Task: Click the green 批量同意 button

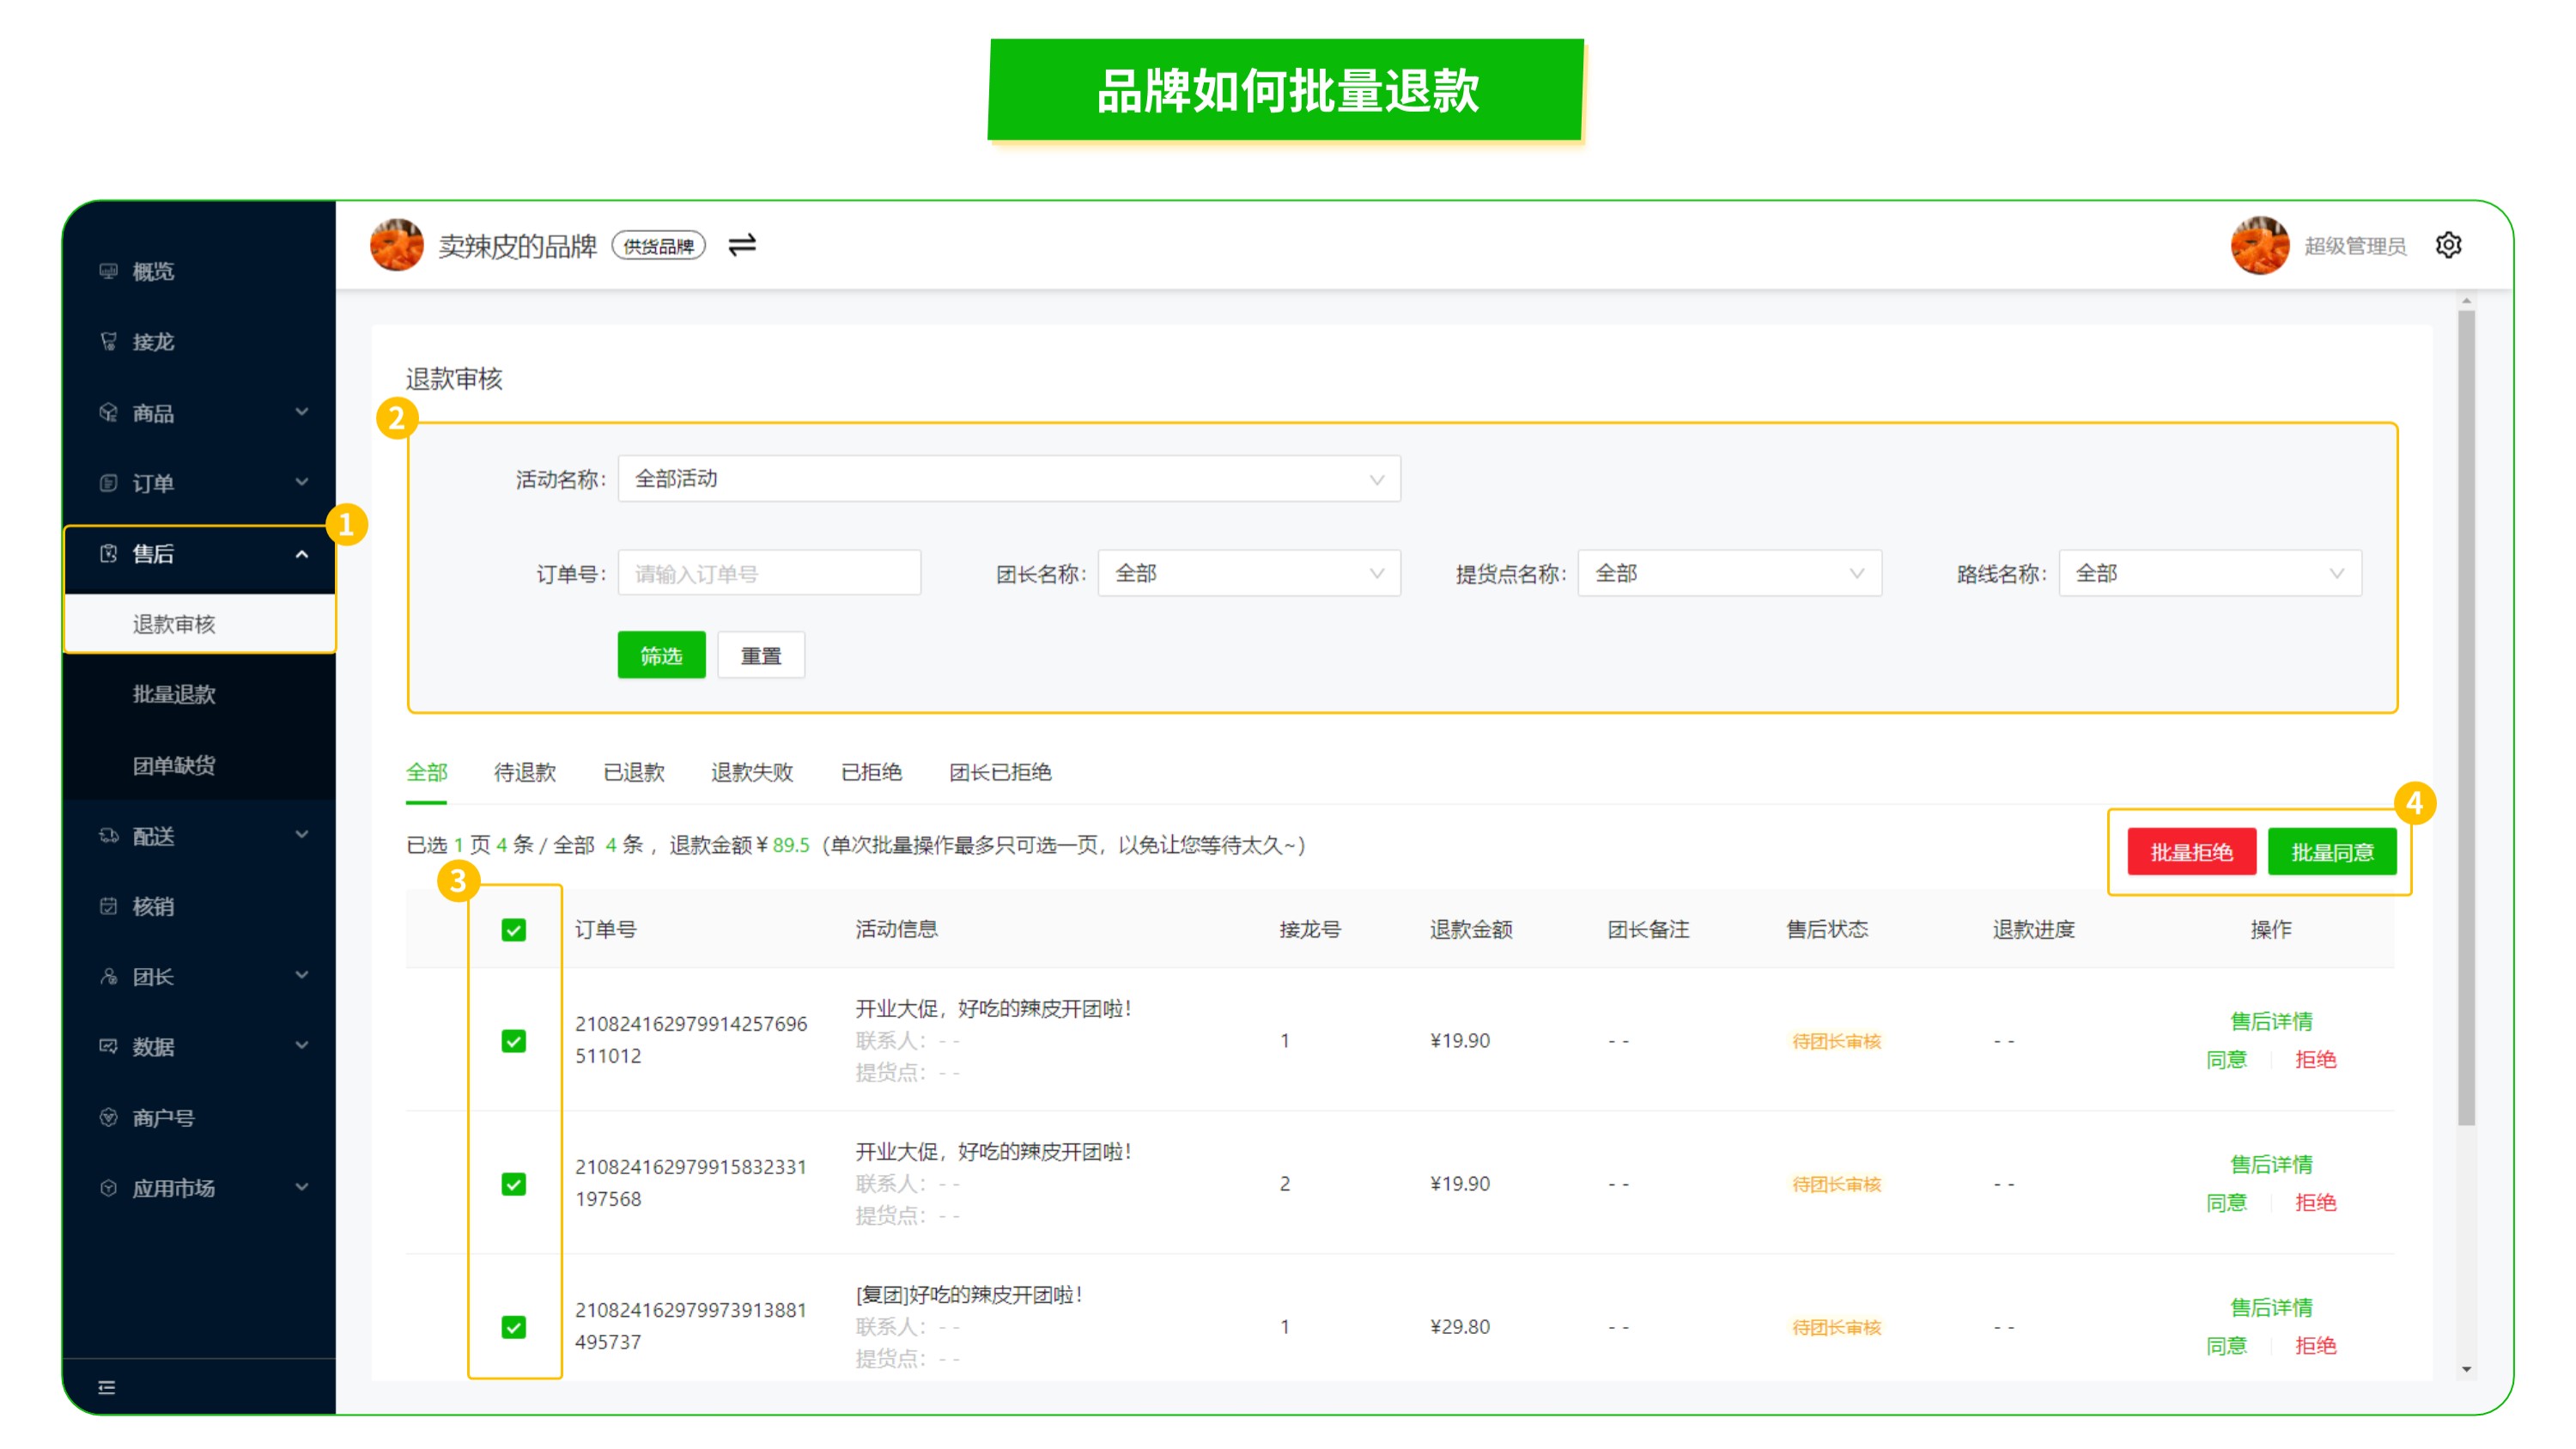Action: click(x=2332, y=852)
